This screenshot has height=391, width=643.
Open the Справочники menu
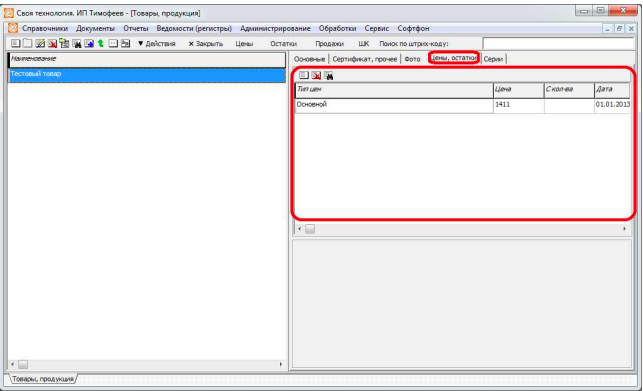coord(45,28)
